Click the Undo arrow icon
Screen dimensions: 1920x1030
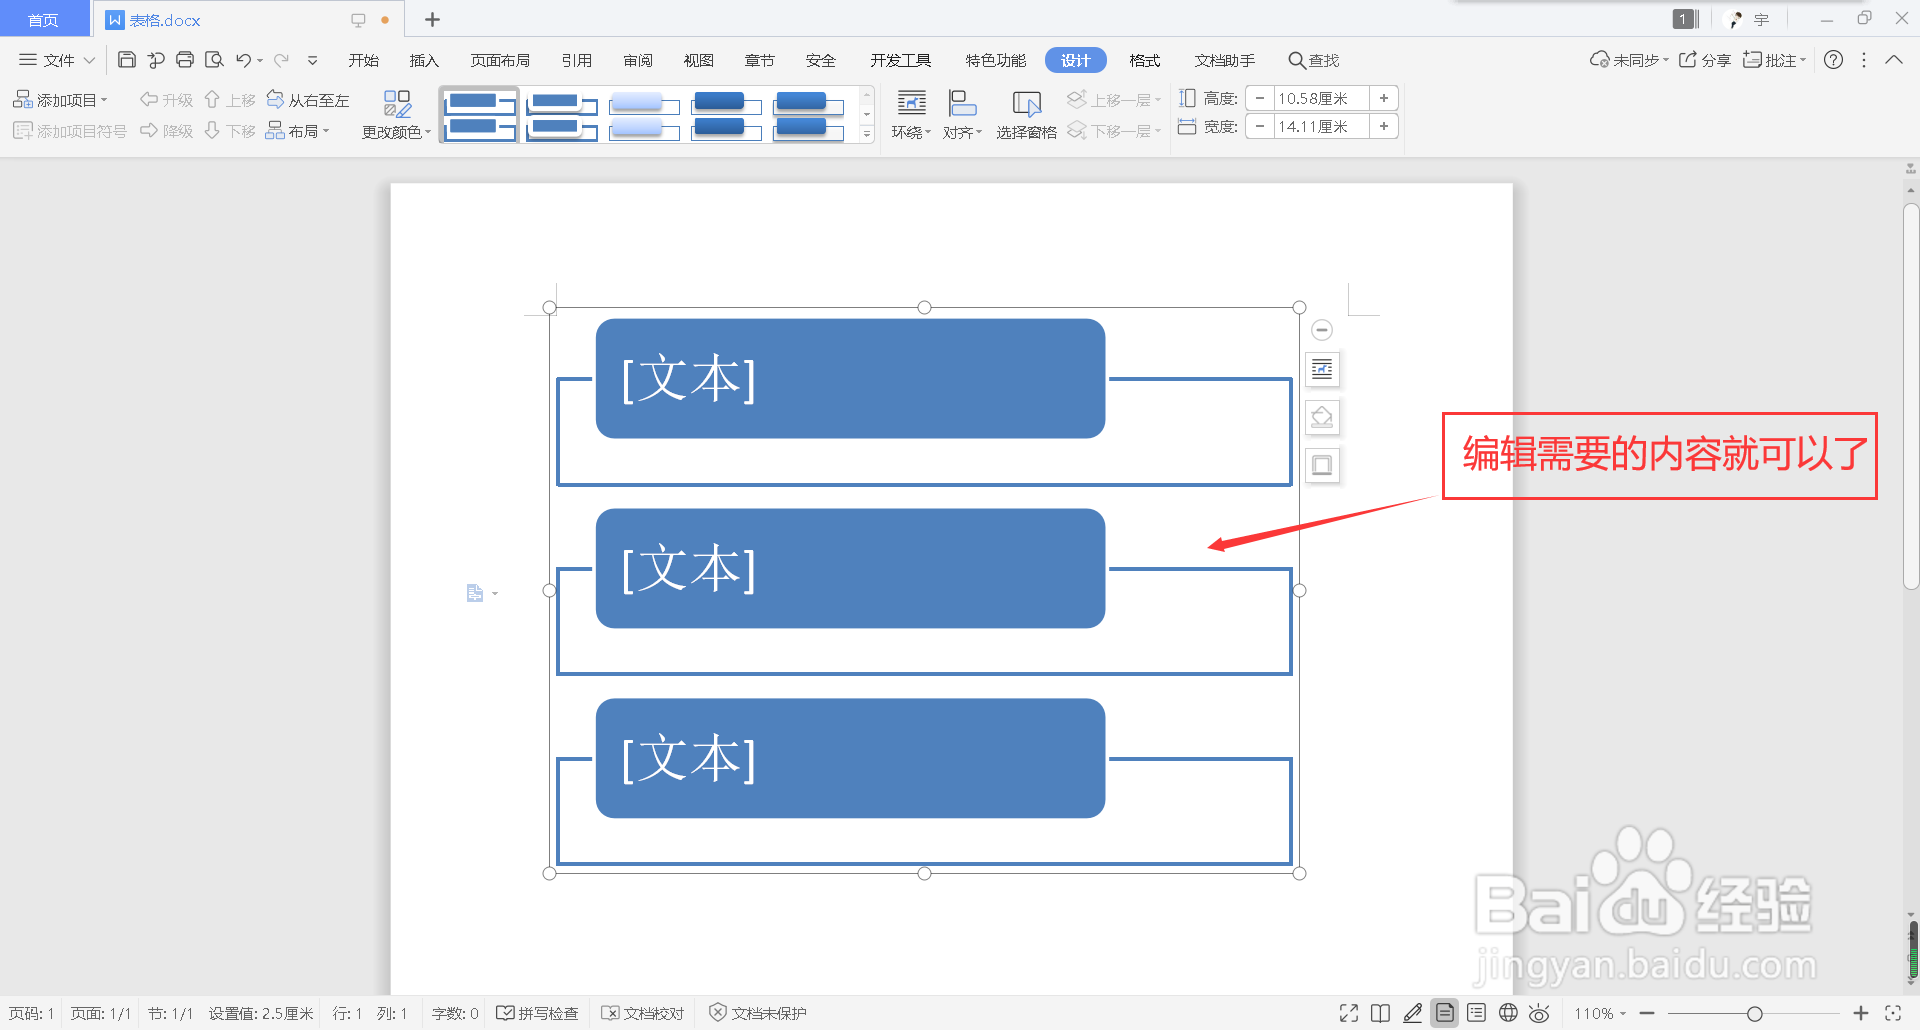tap(243, 60)
